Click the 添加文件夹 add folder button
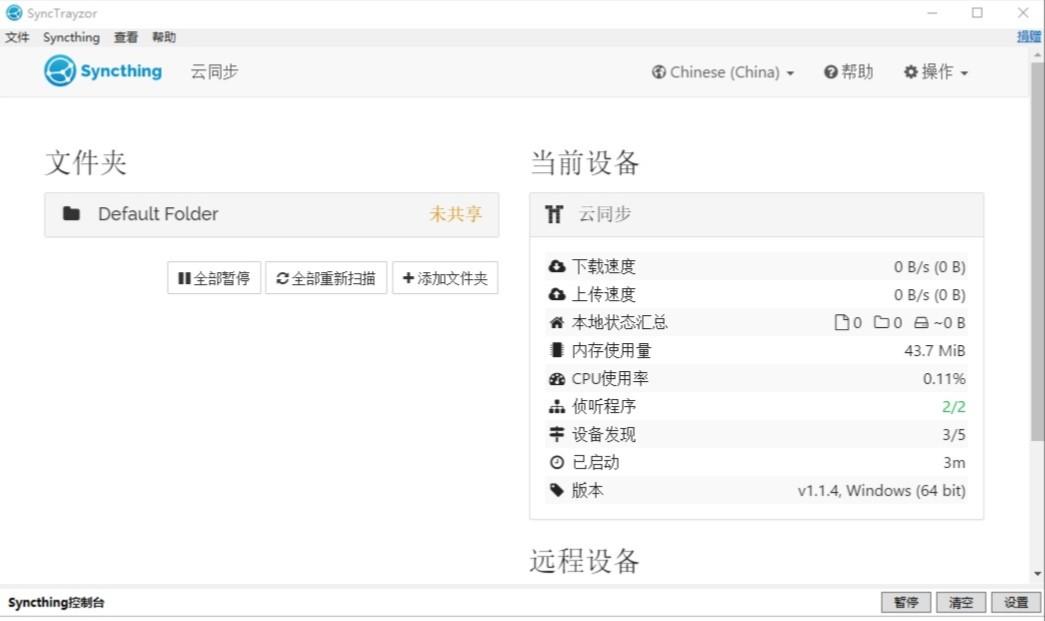This screenshot has width=1045, height=621. click(445, 278)
